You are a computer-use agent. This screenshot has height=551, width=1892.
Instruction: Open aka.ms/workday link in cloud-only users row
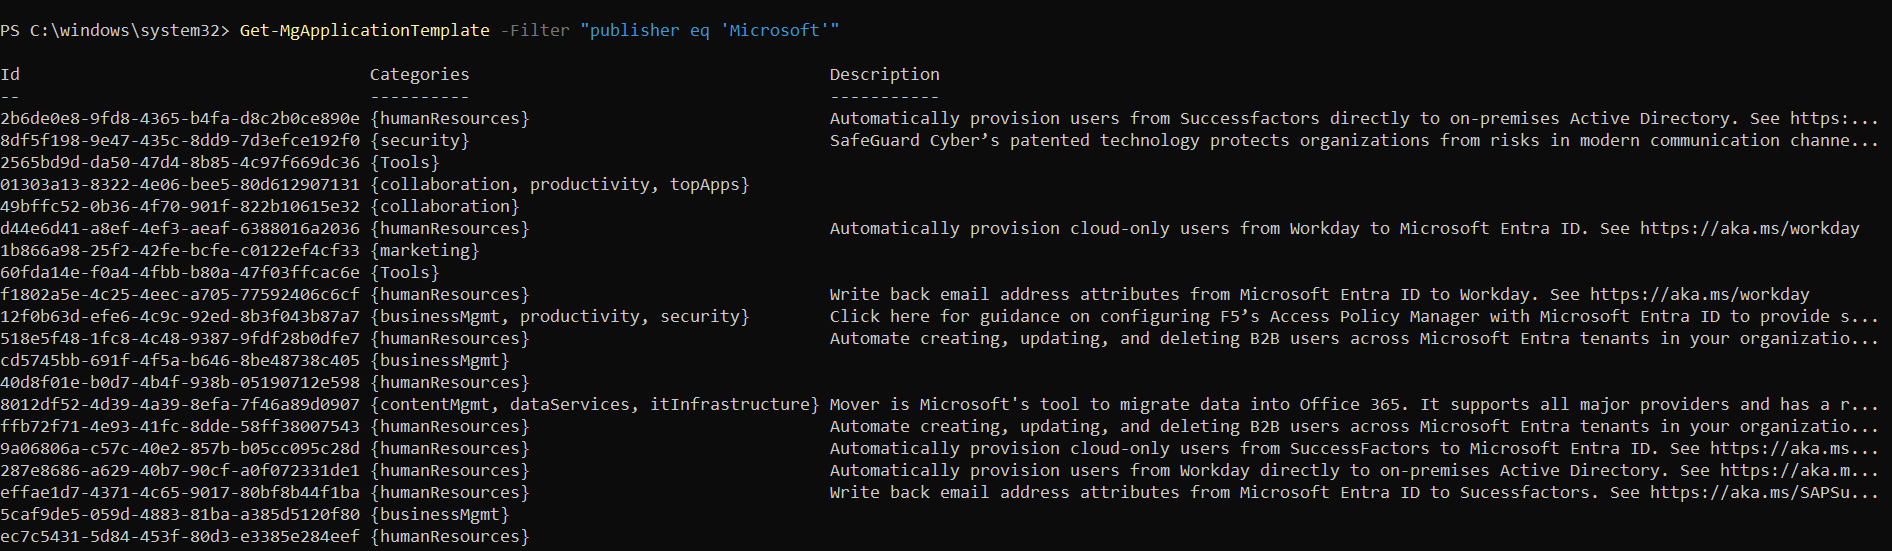(x=1749, y=228)
